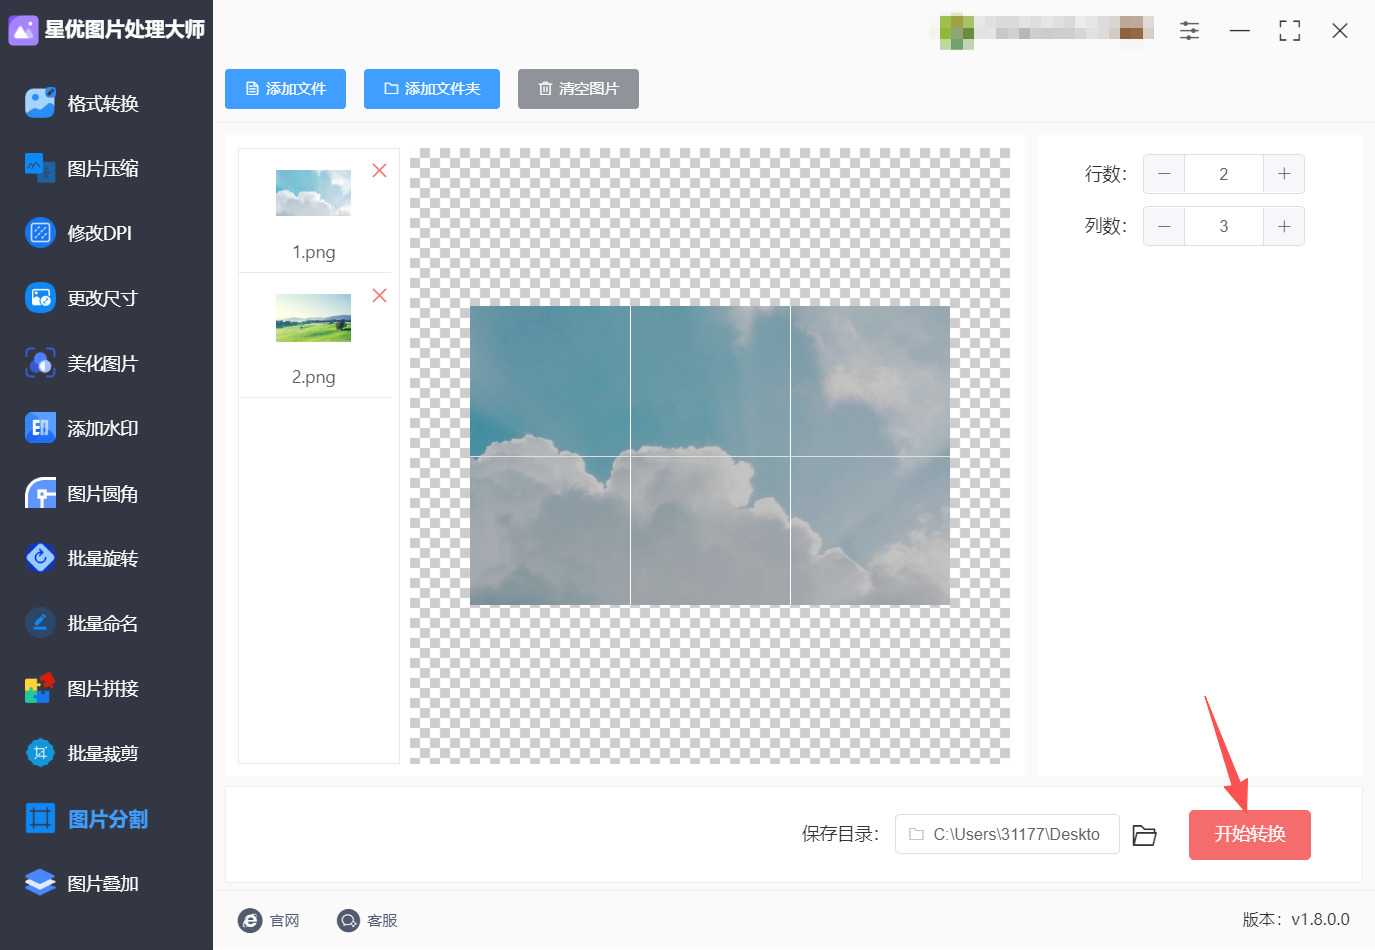Click the 官网 link text
The height and width of the screenshot is (950, 1375).
click(x=285, y=920)
